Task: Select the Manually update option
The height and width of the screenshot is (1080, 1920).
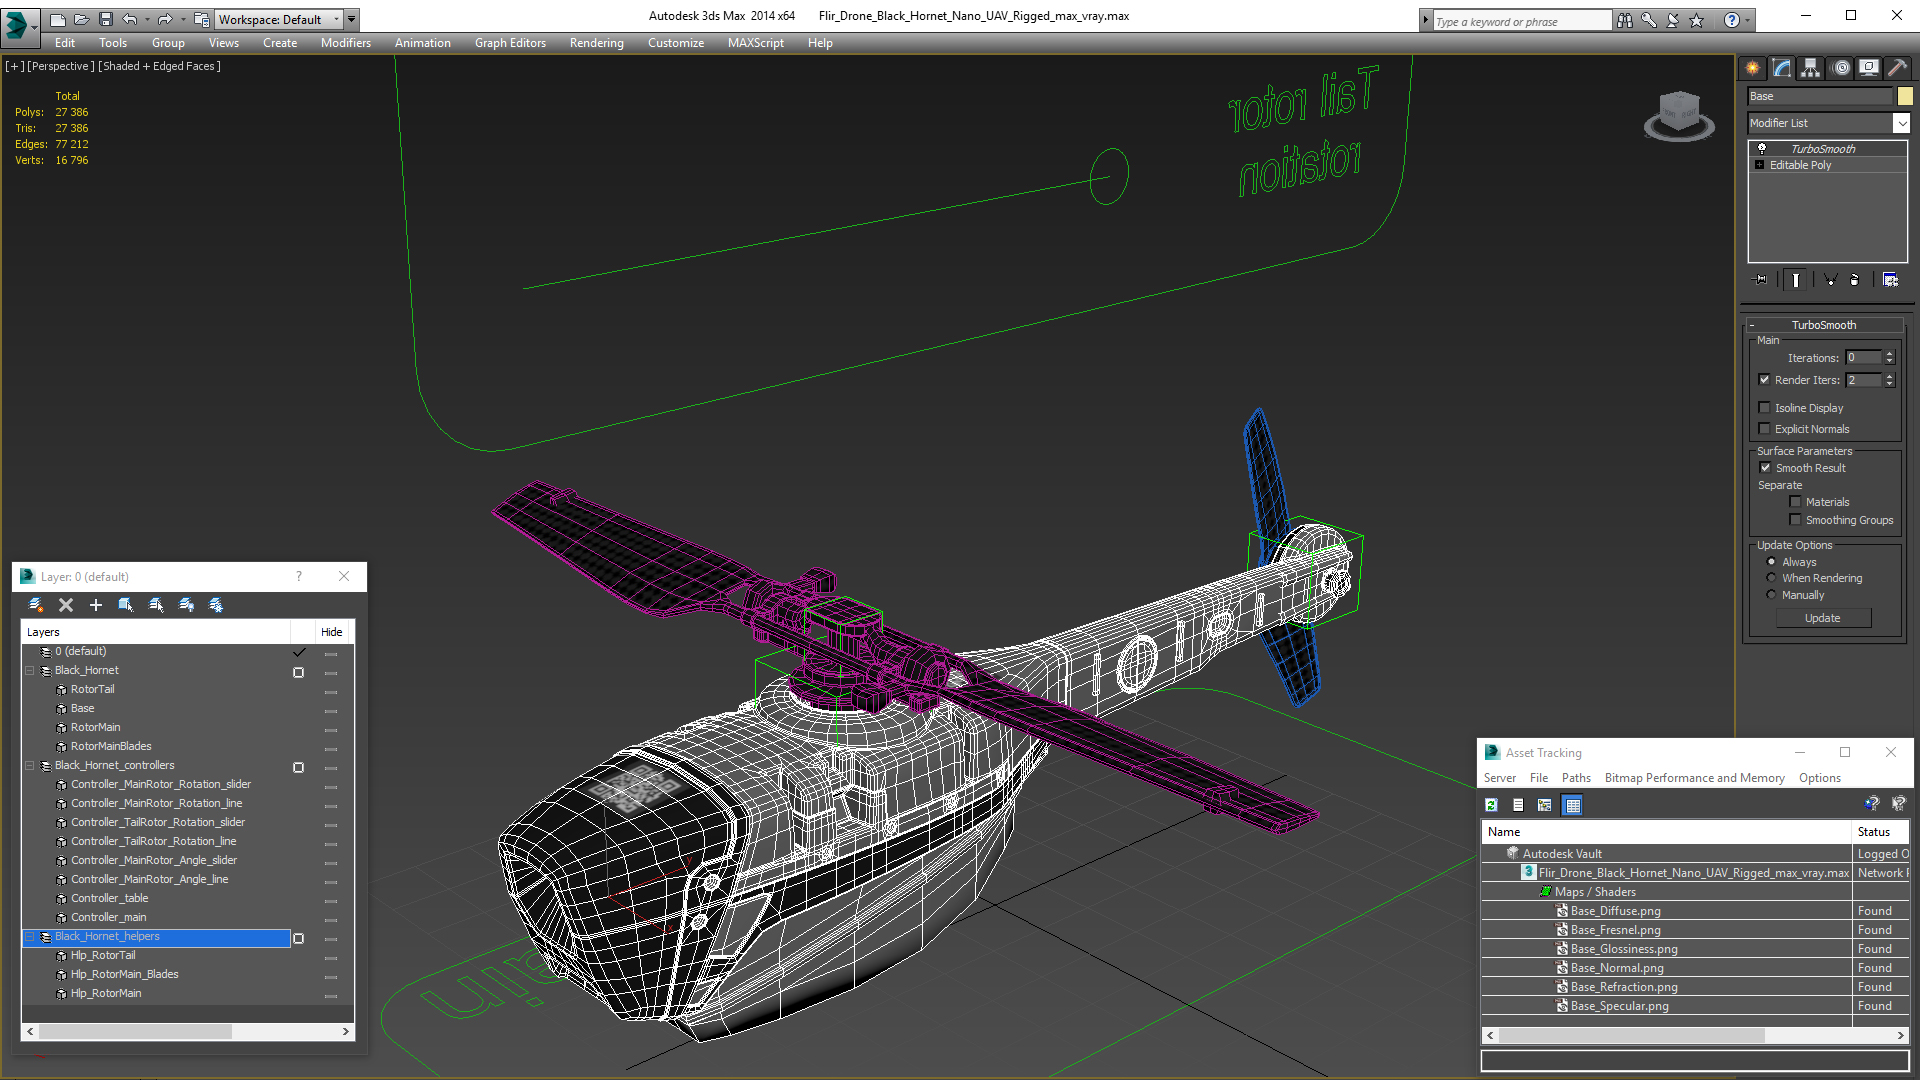Action: click(x=1771, y=595)
